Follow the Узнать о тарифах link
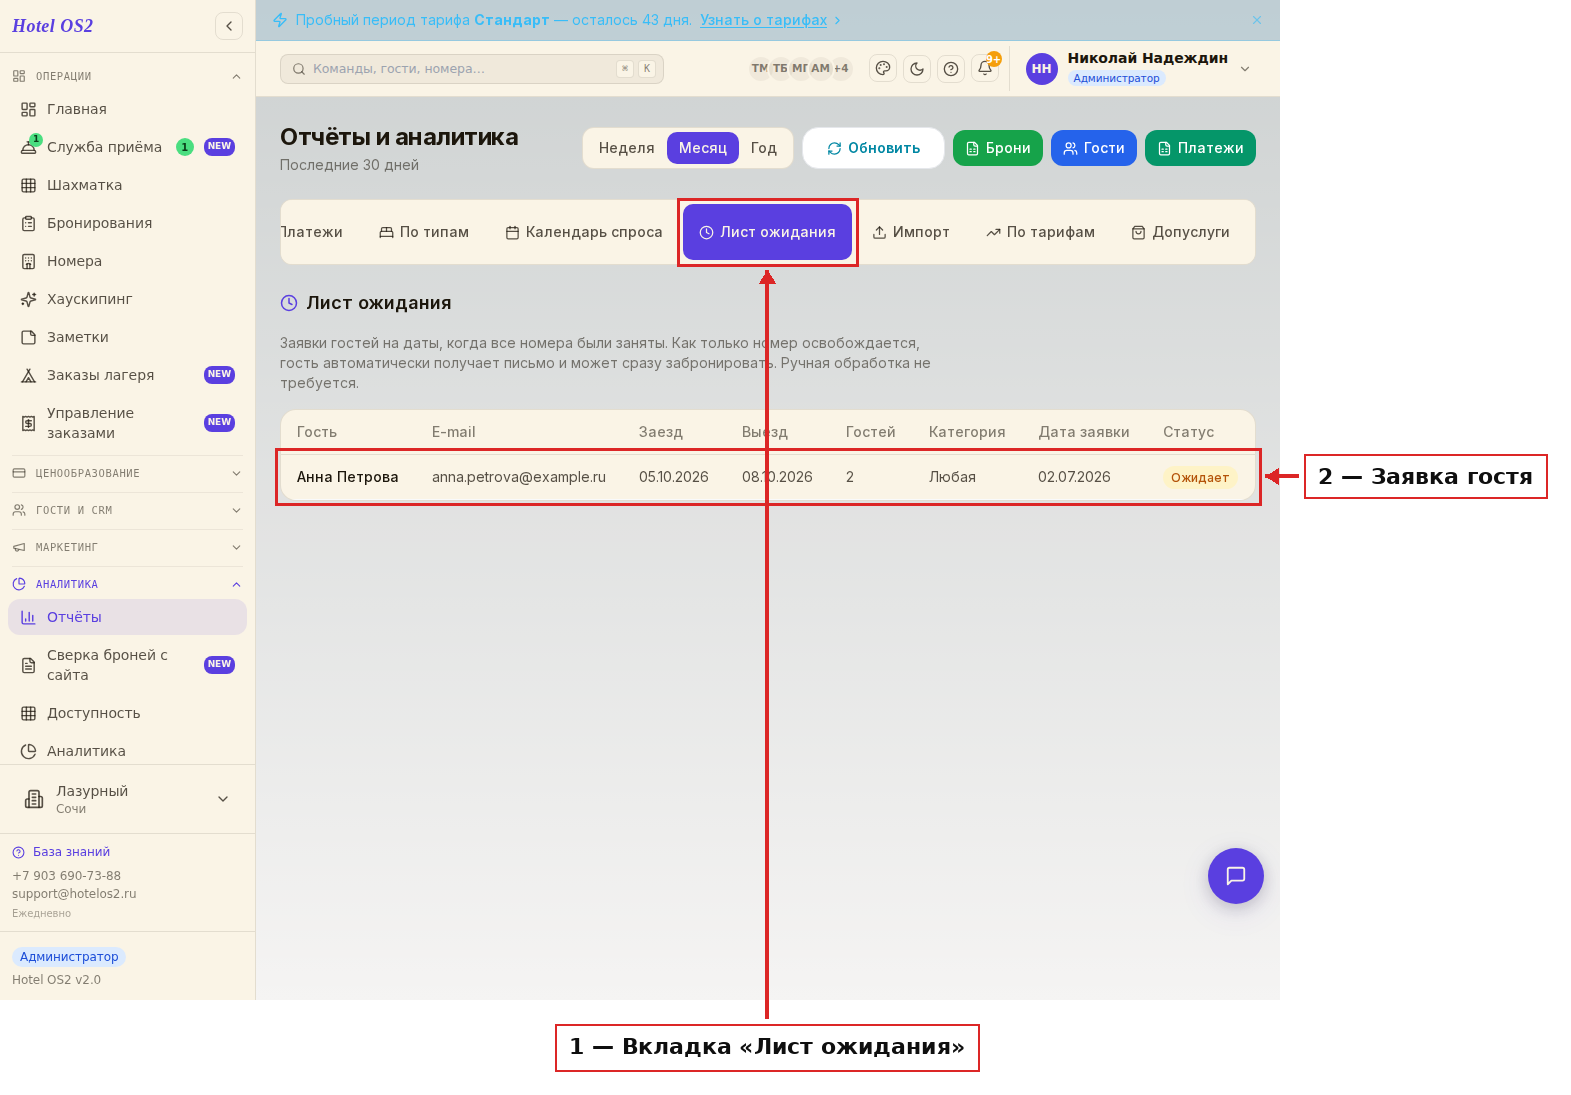1571x1095 pixels. click(x=764, y=20)
